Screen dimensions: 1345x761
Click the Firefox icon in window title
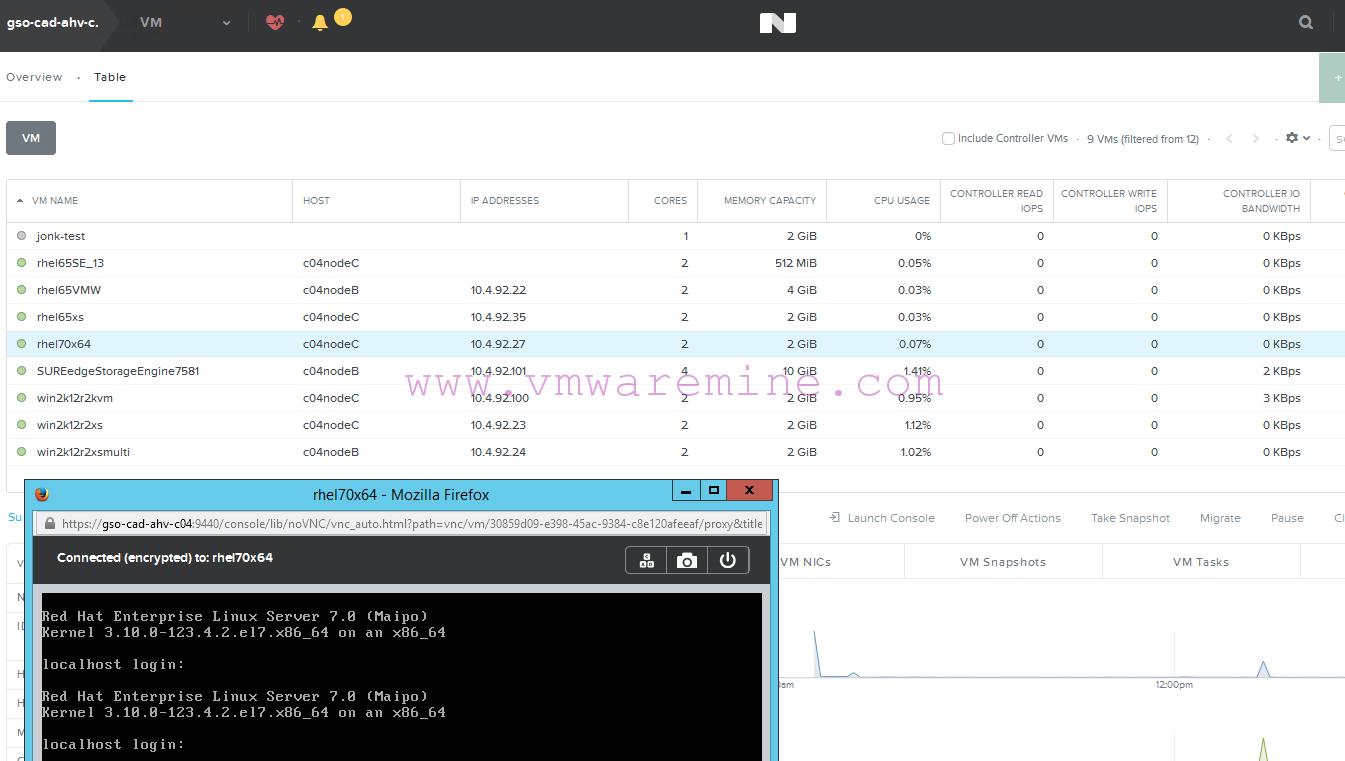[x=42, y=494]
